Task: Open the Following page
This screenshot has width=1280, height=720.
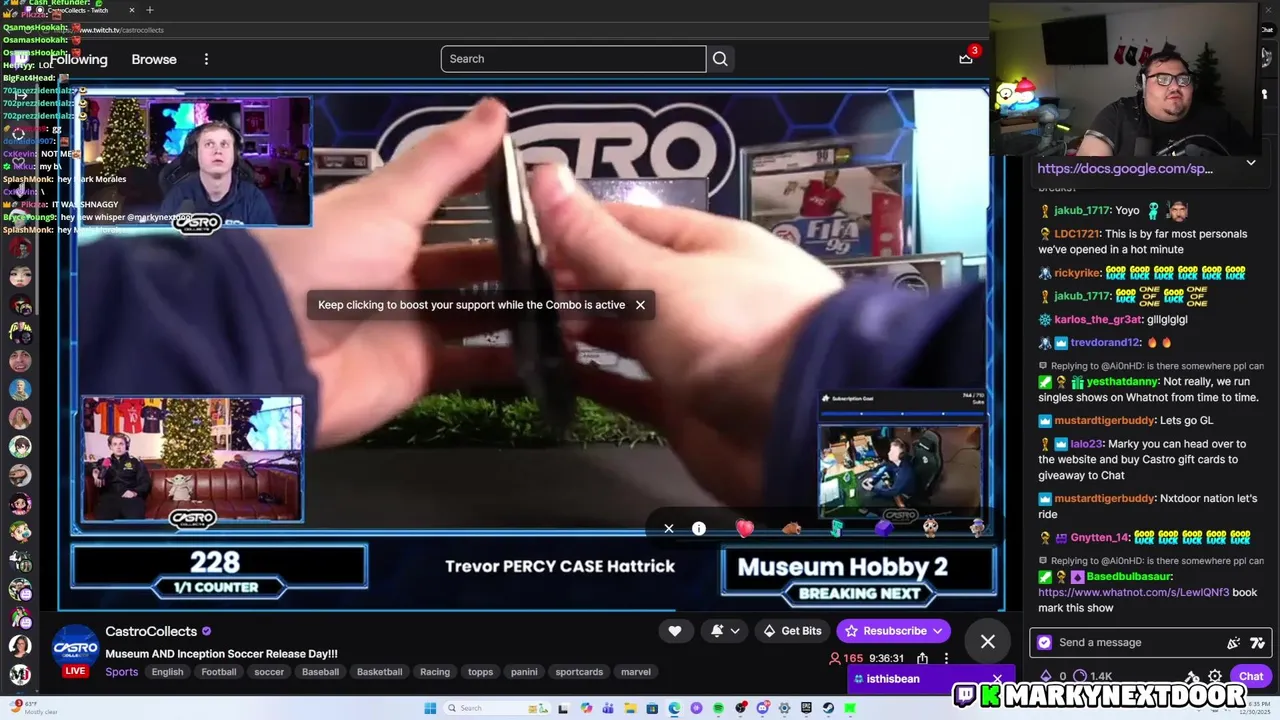Action: [78, 59]
